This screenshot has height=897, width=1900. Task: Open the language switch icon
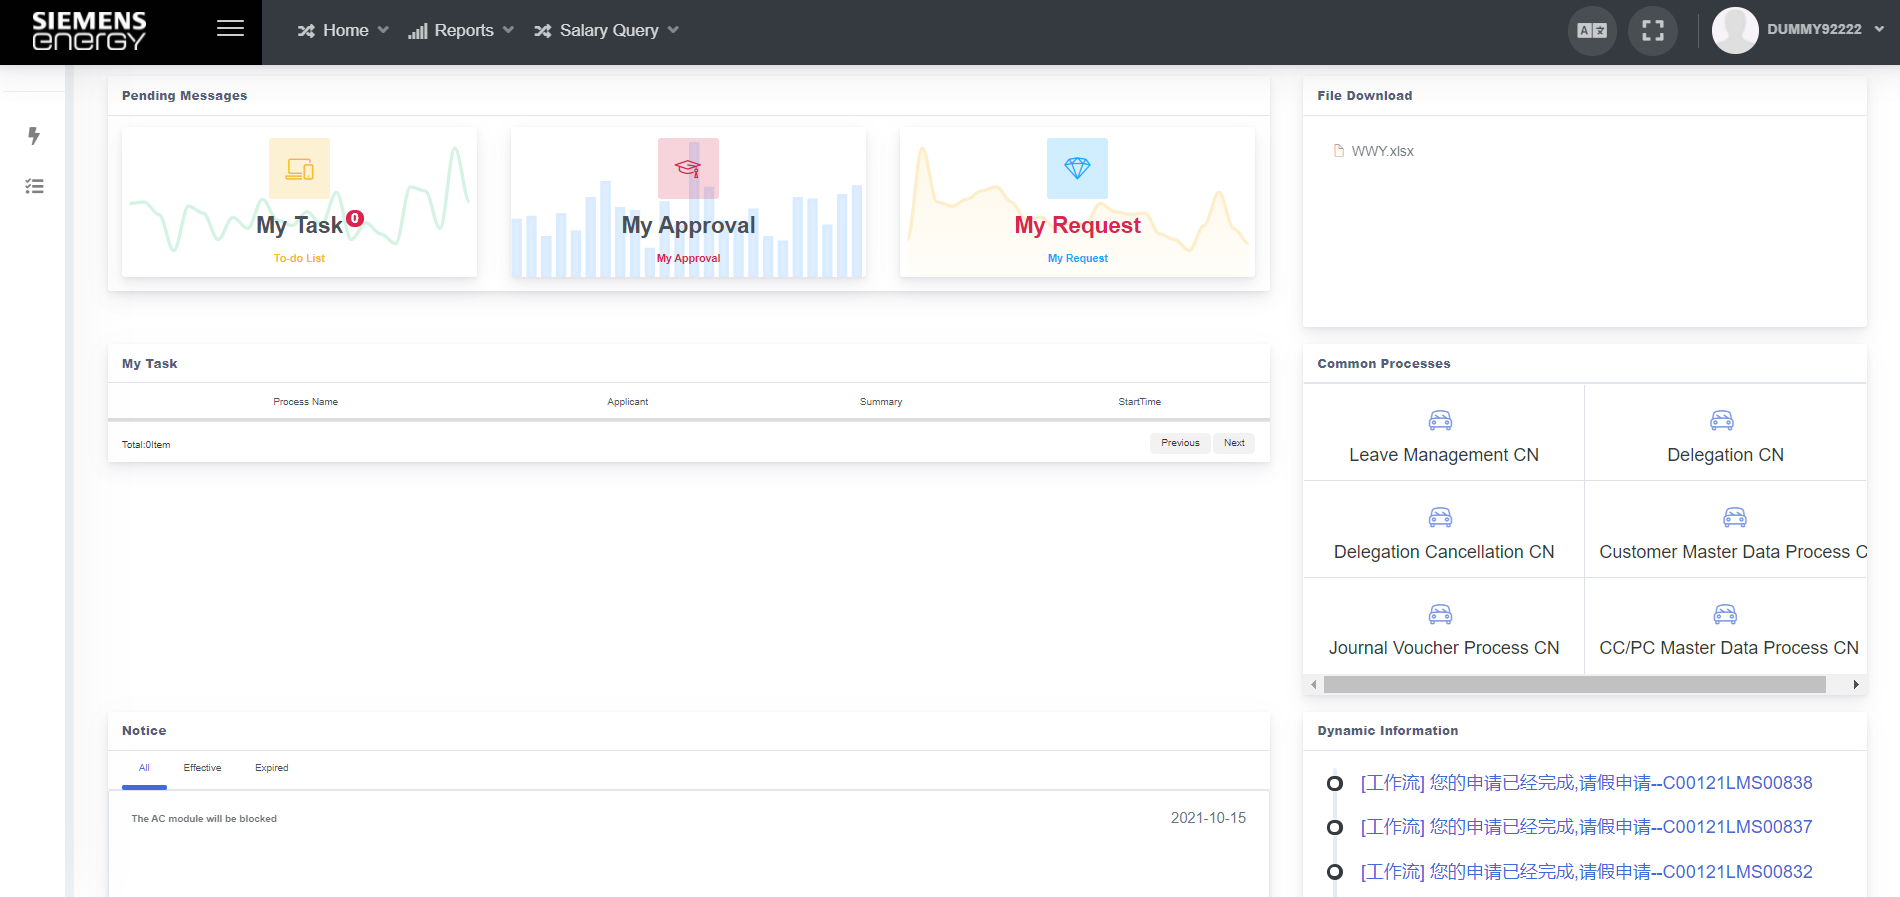point(1592,31)
